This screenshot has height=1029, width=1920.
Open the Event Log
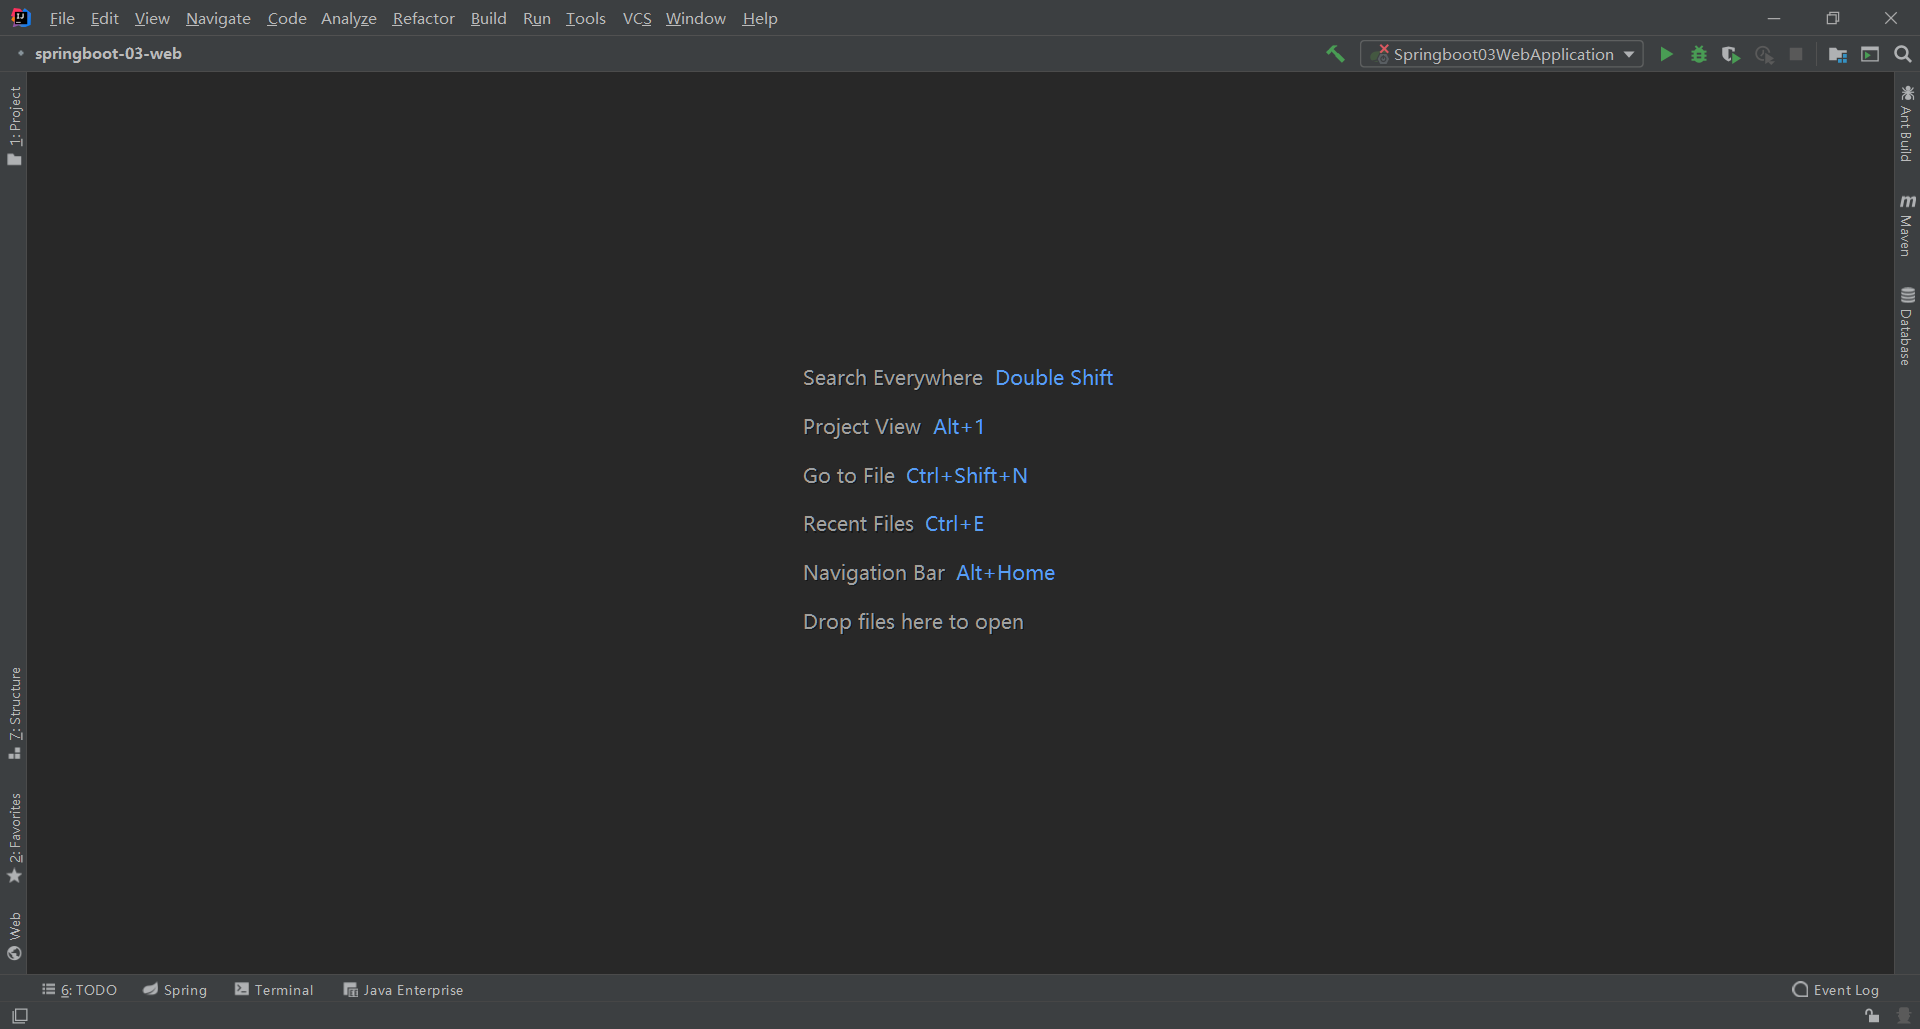point(1836,990)
